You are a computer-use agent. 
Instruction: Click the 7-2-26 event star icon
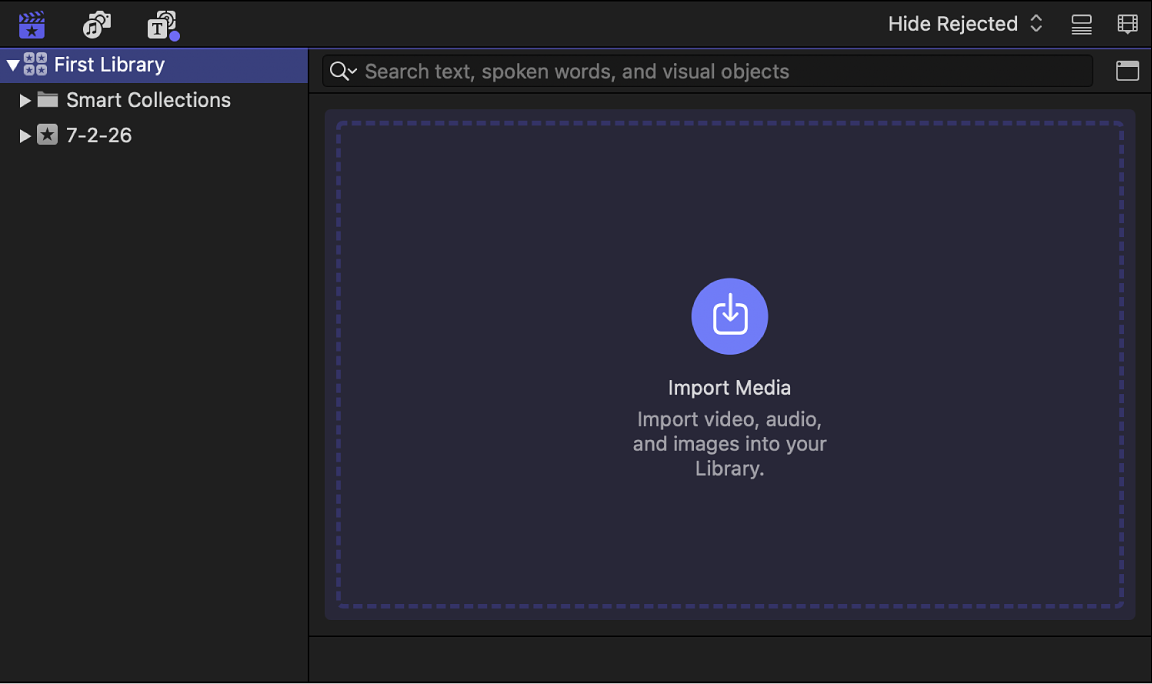[x=48, y=134]
